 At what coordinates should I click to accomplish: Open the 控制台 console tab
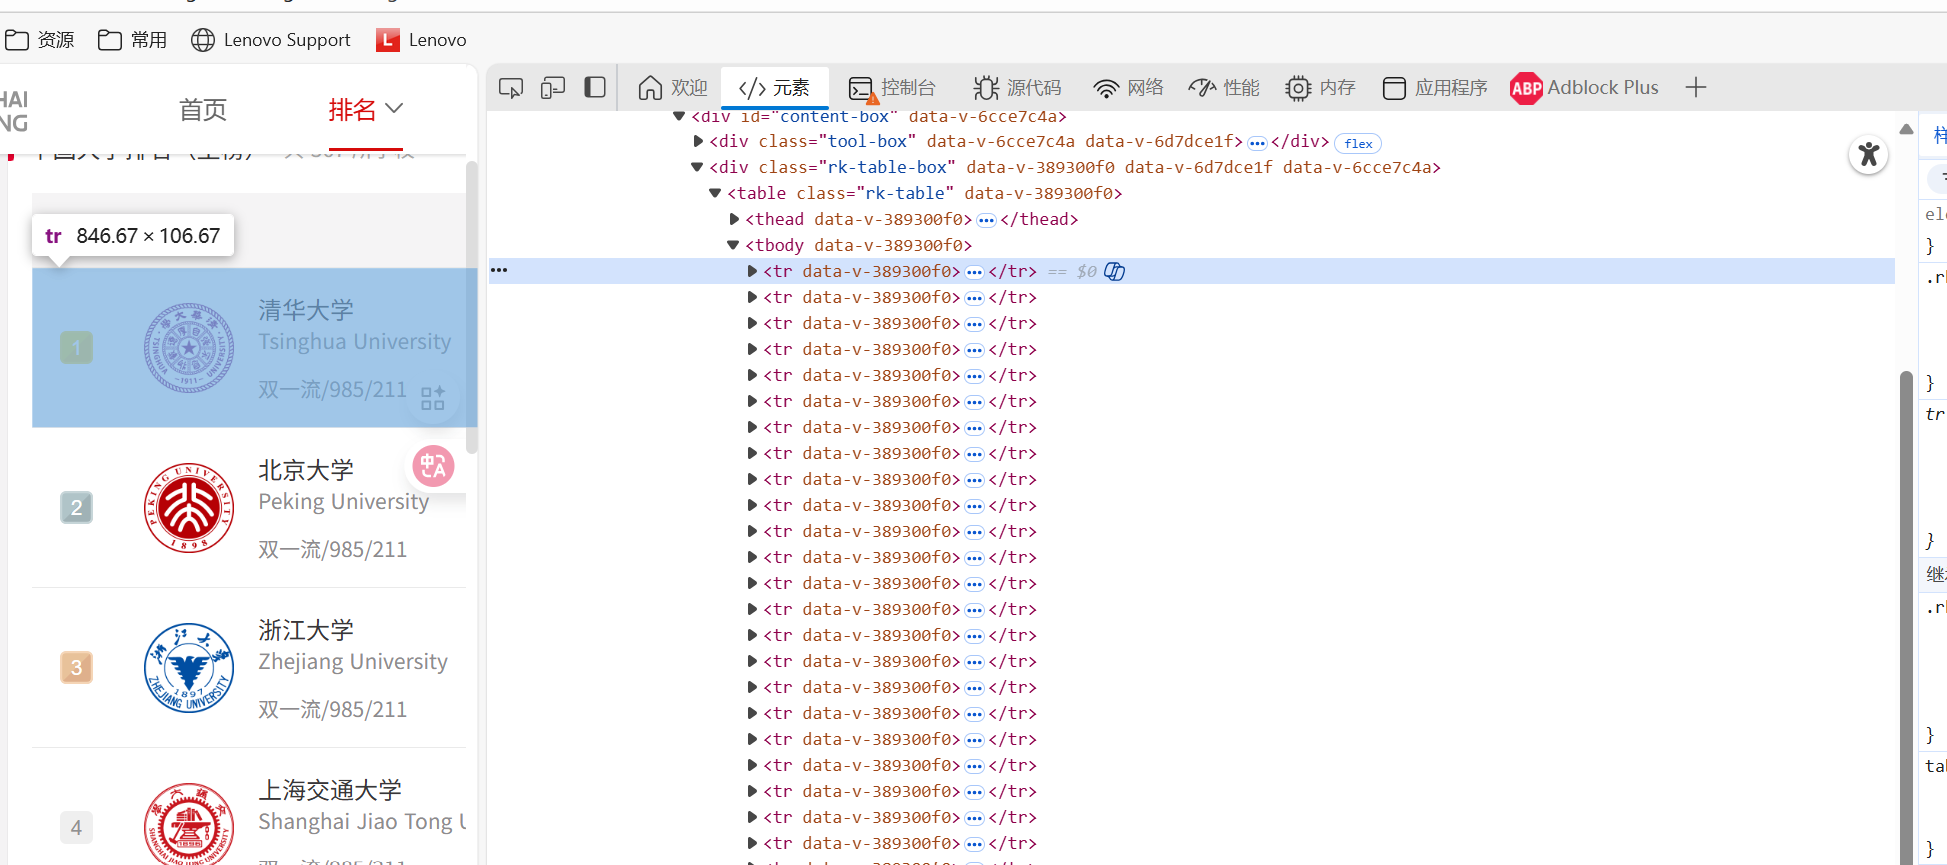click(892, 88)
